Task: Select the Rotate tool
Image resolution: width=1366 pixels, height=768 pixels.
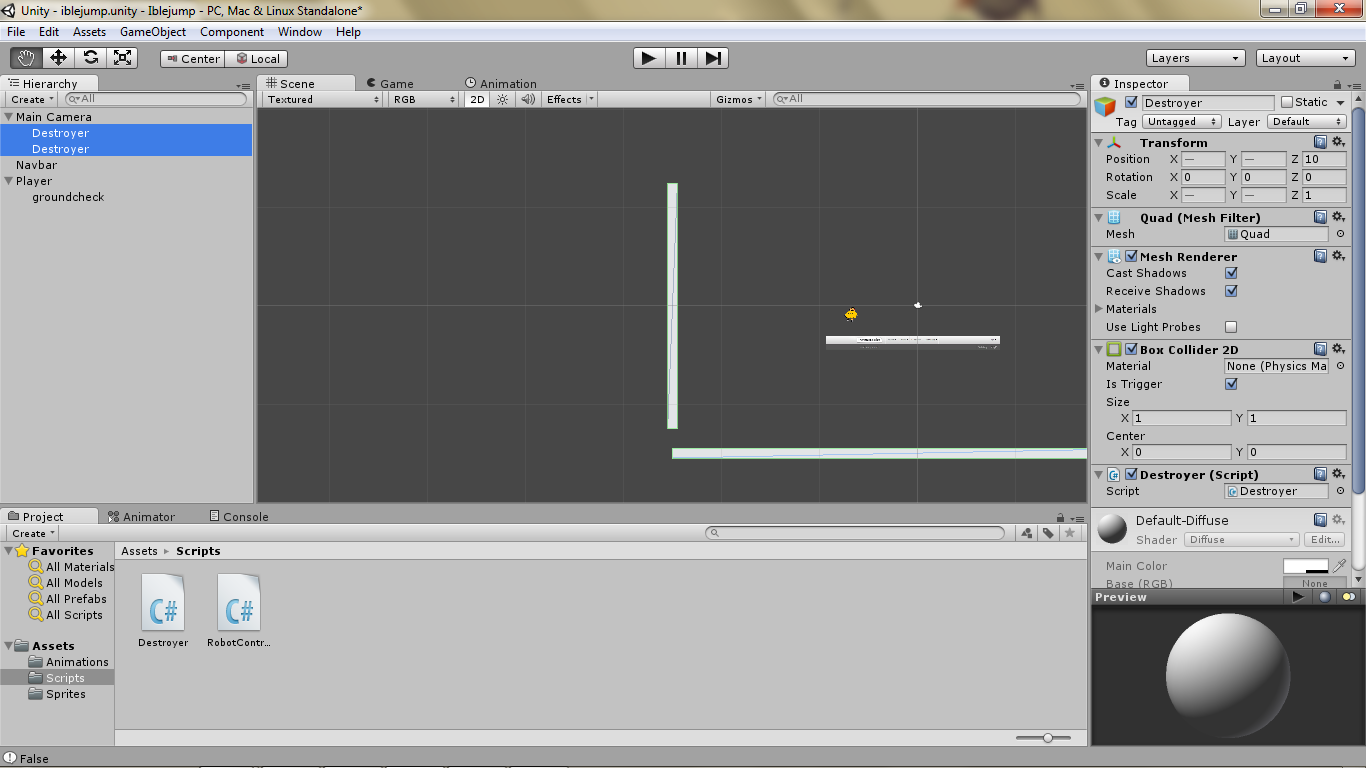Action: coord(90,58)
